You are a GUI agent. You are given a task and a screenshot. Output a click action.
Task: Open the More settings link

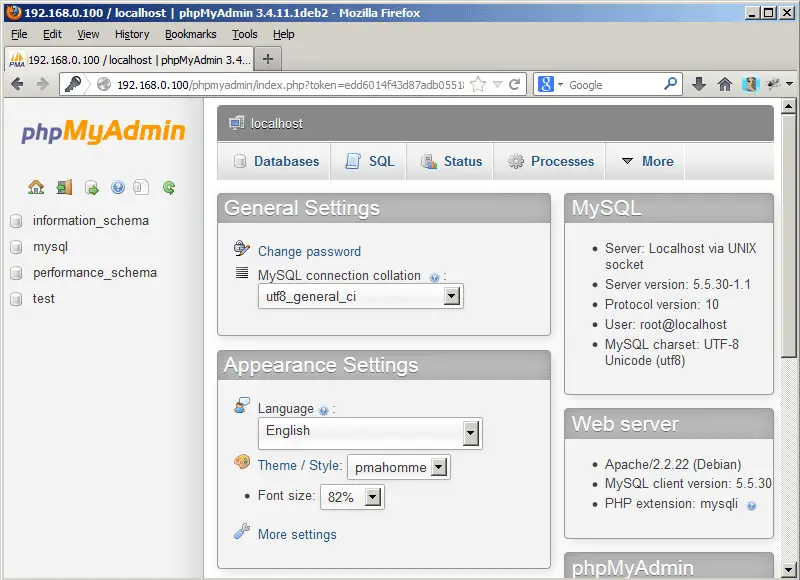click(297, 534)
